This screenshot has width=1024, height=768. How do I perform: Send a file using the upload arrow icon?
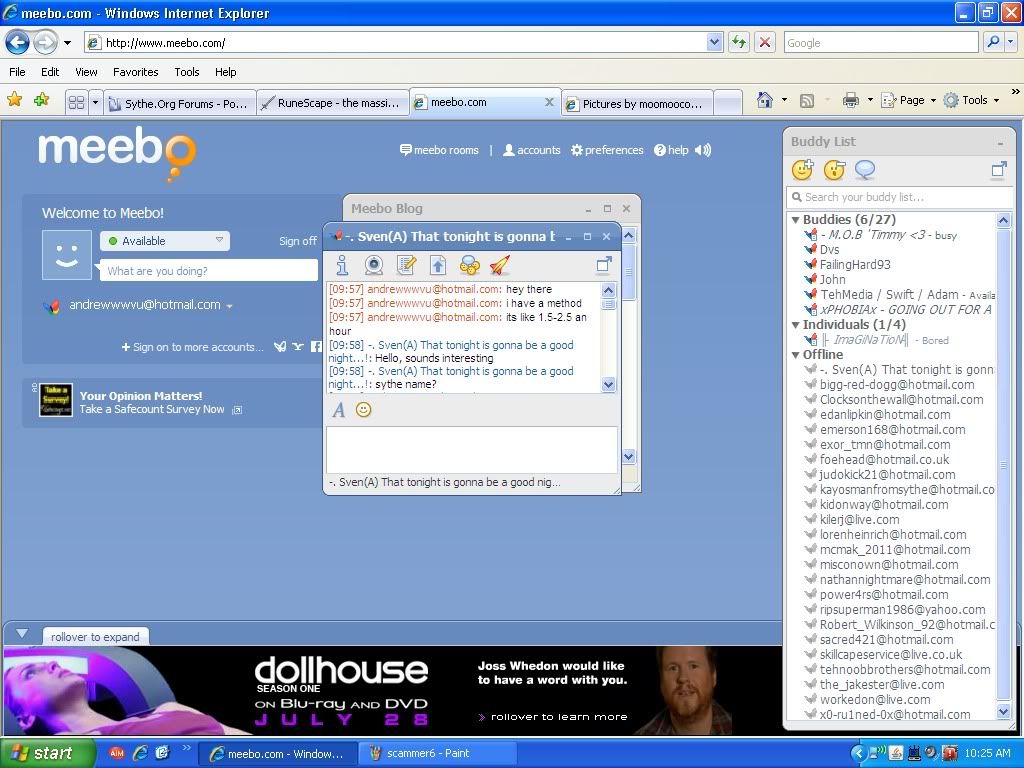438,265
